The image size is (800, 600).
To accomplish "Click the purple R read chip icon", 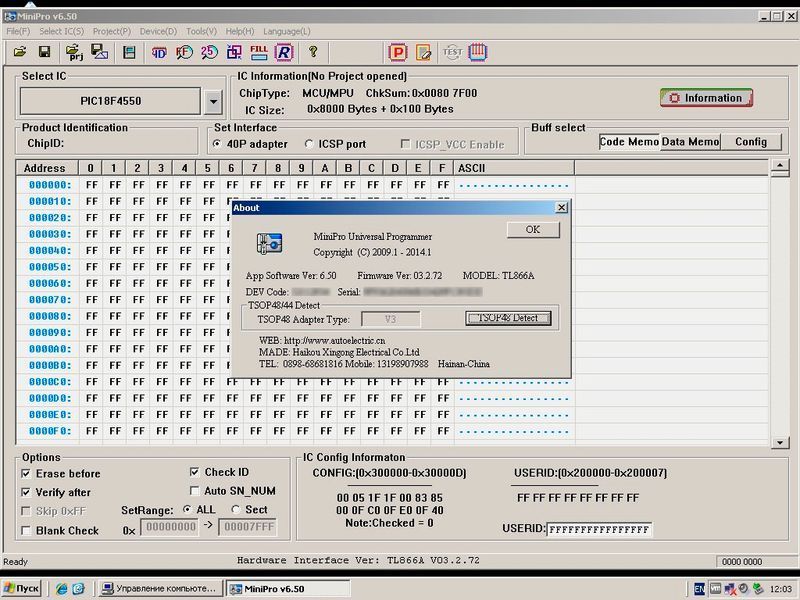I will [284, 52].
